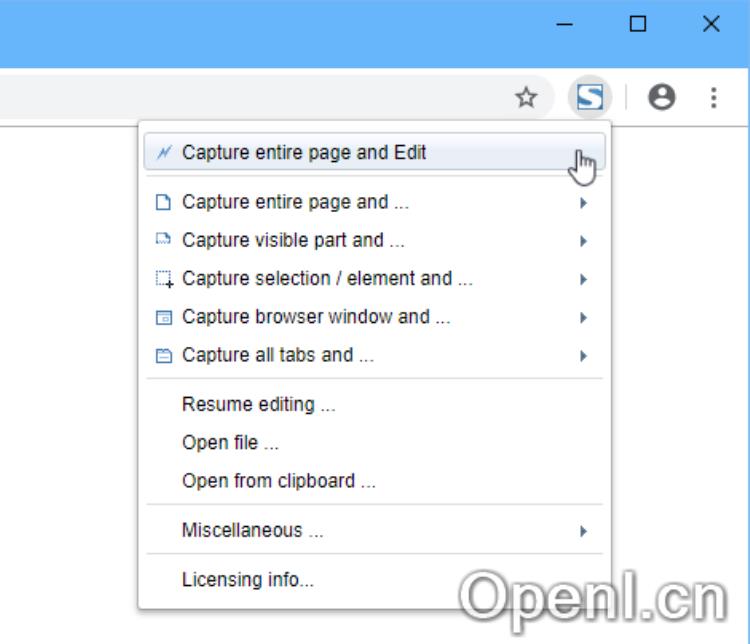The width and height of the screenshot is (750, 644).
Task: Click page icon next to Capture entire page
Action: [164, 203]
